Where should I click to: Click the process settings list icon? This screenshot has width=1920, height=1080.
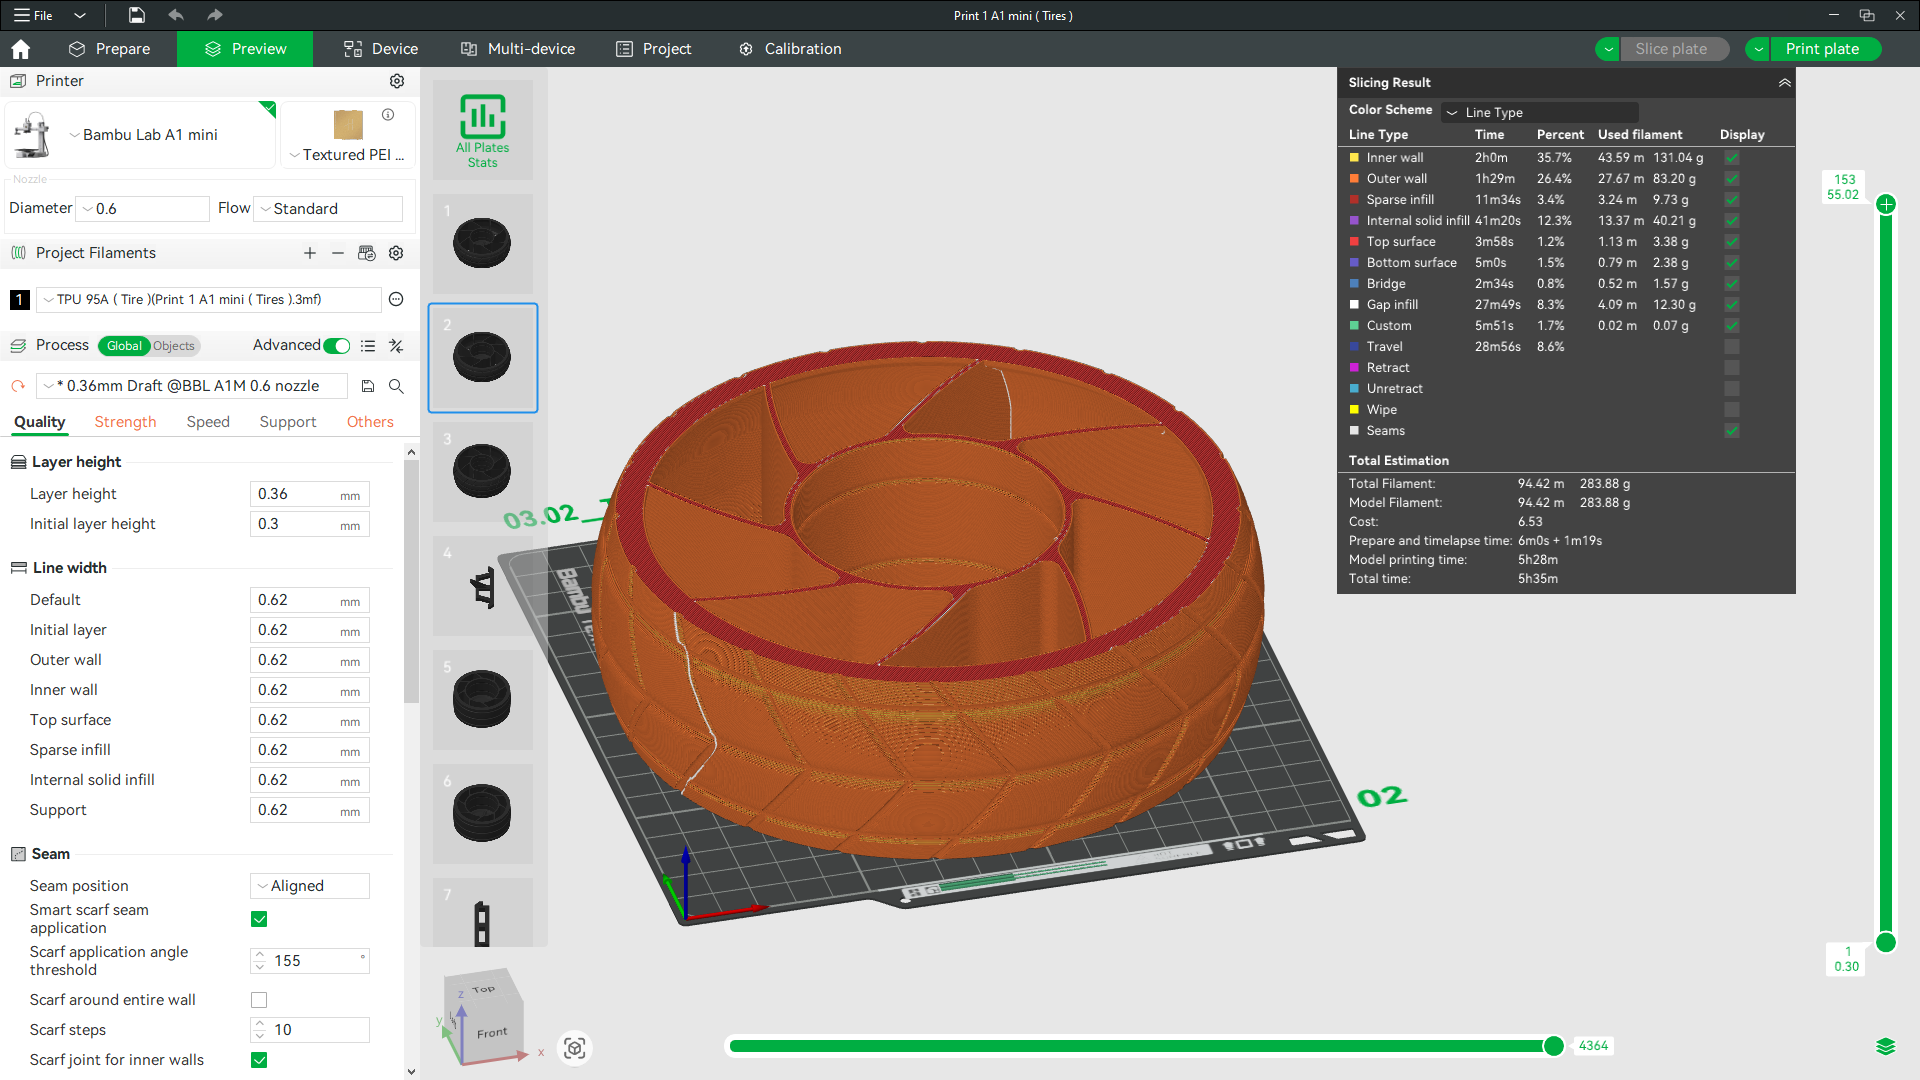click(x=368, y=346)
